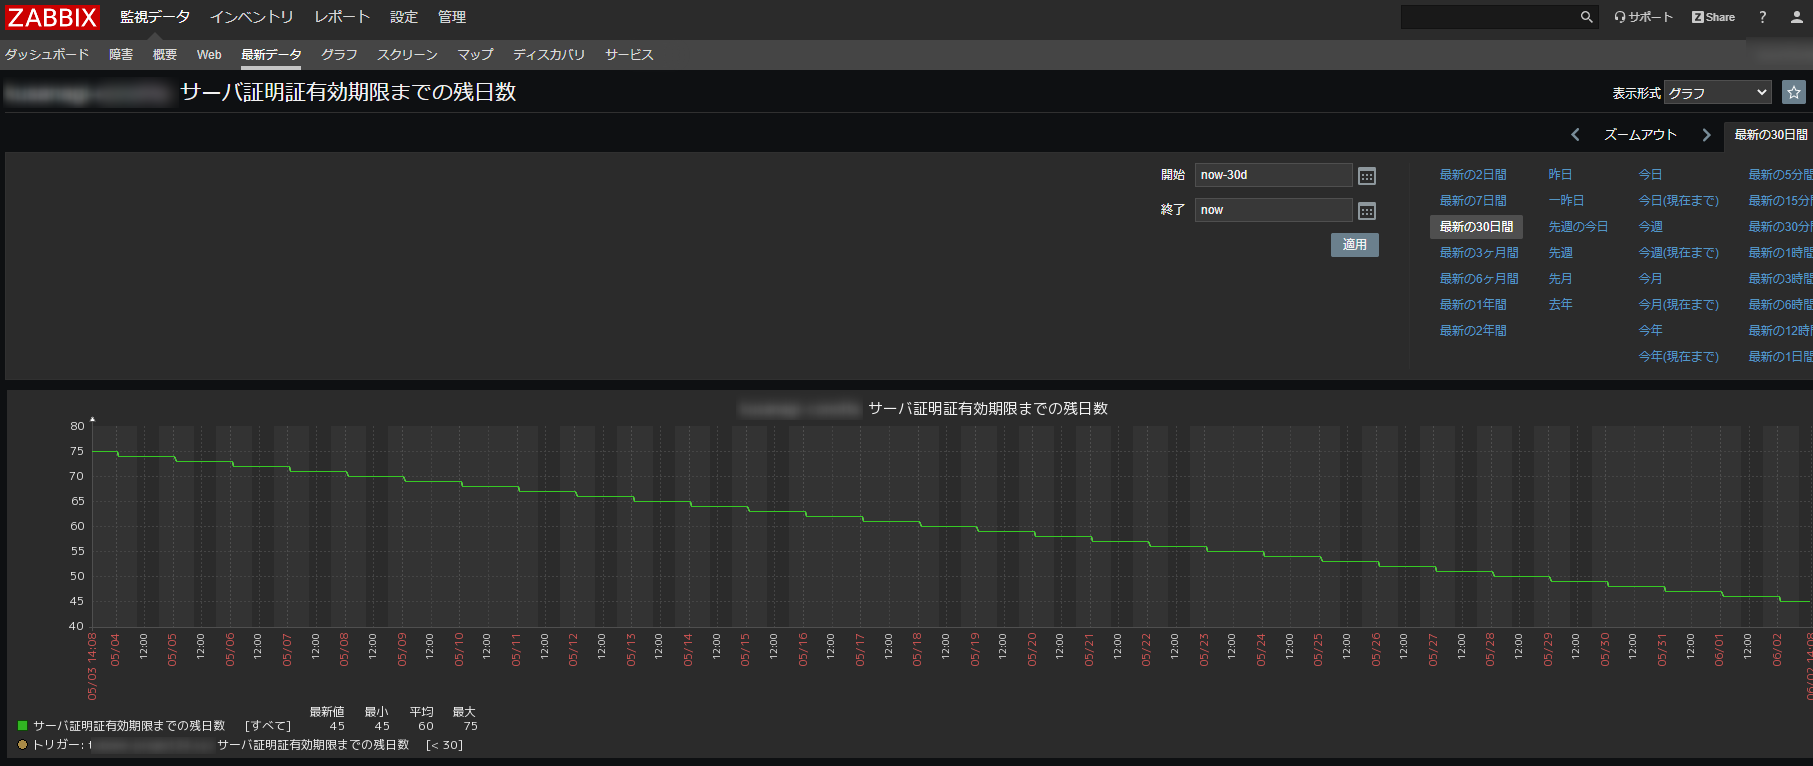Toggle the 最新の30日間 time selector tab
The height and width of the screenshot is (766, 1813).
coord(1769,135)
